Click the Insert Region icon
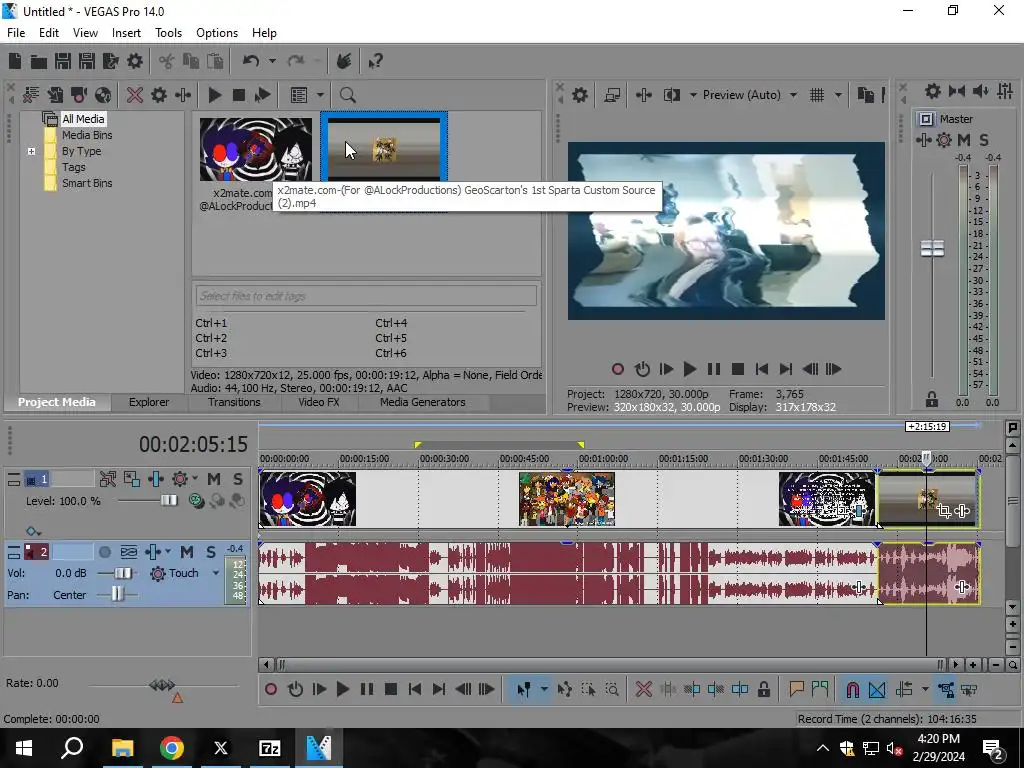This screenshot has width=1024, height=768. (x=820, y=690)
